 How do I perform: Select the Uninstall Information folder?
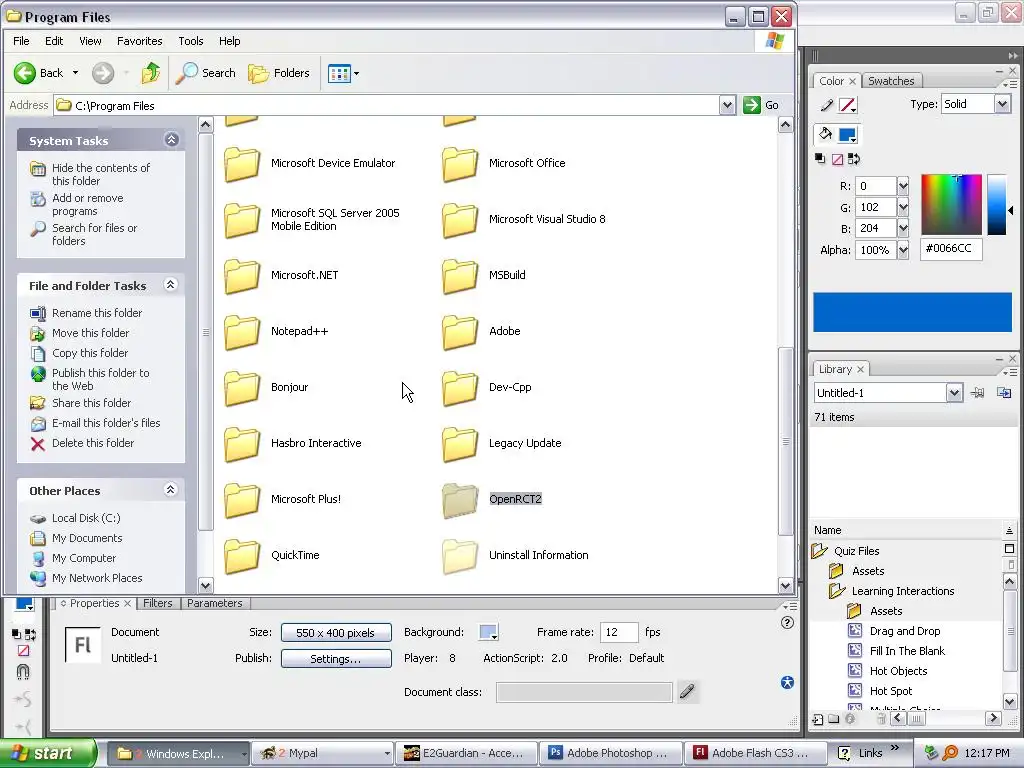[515, 555]
